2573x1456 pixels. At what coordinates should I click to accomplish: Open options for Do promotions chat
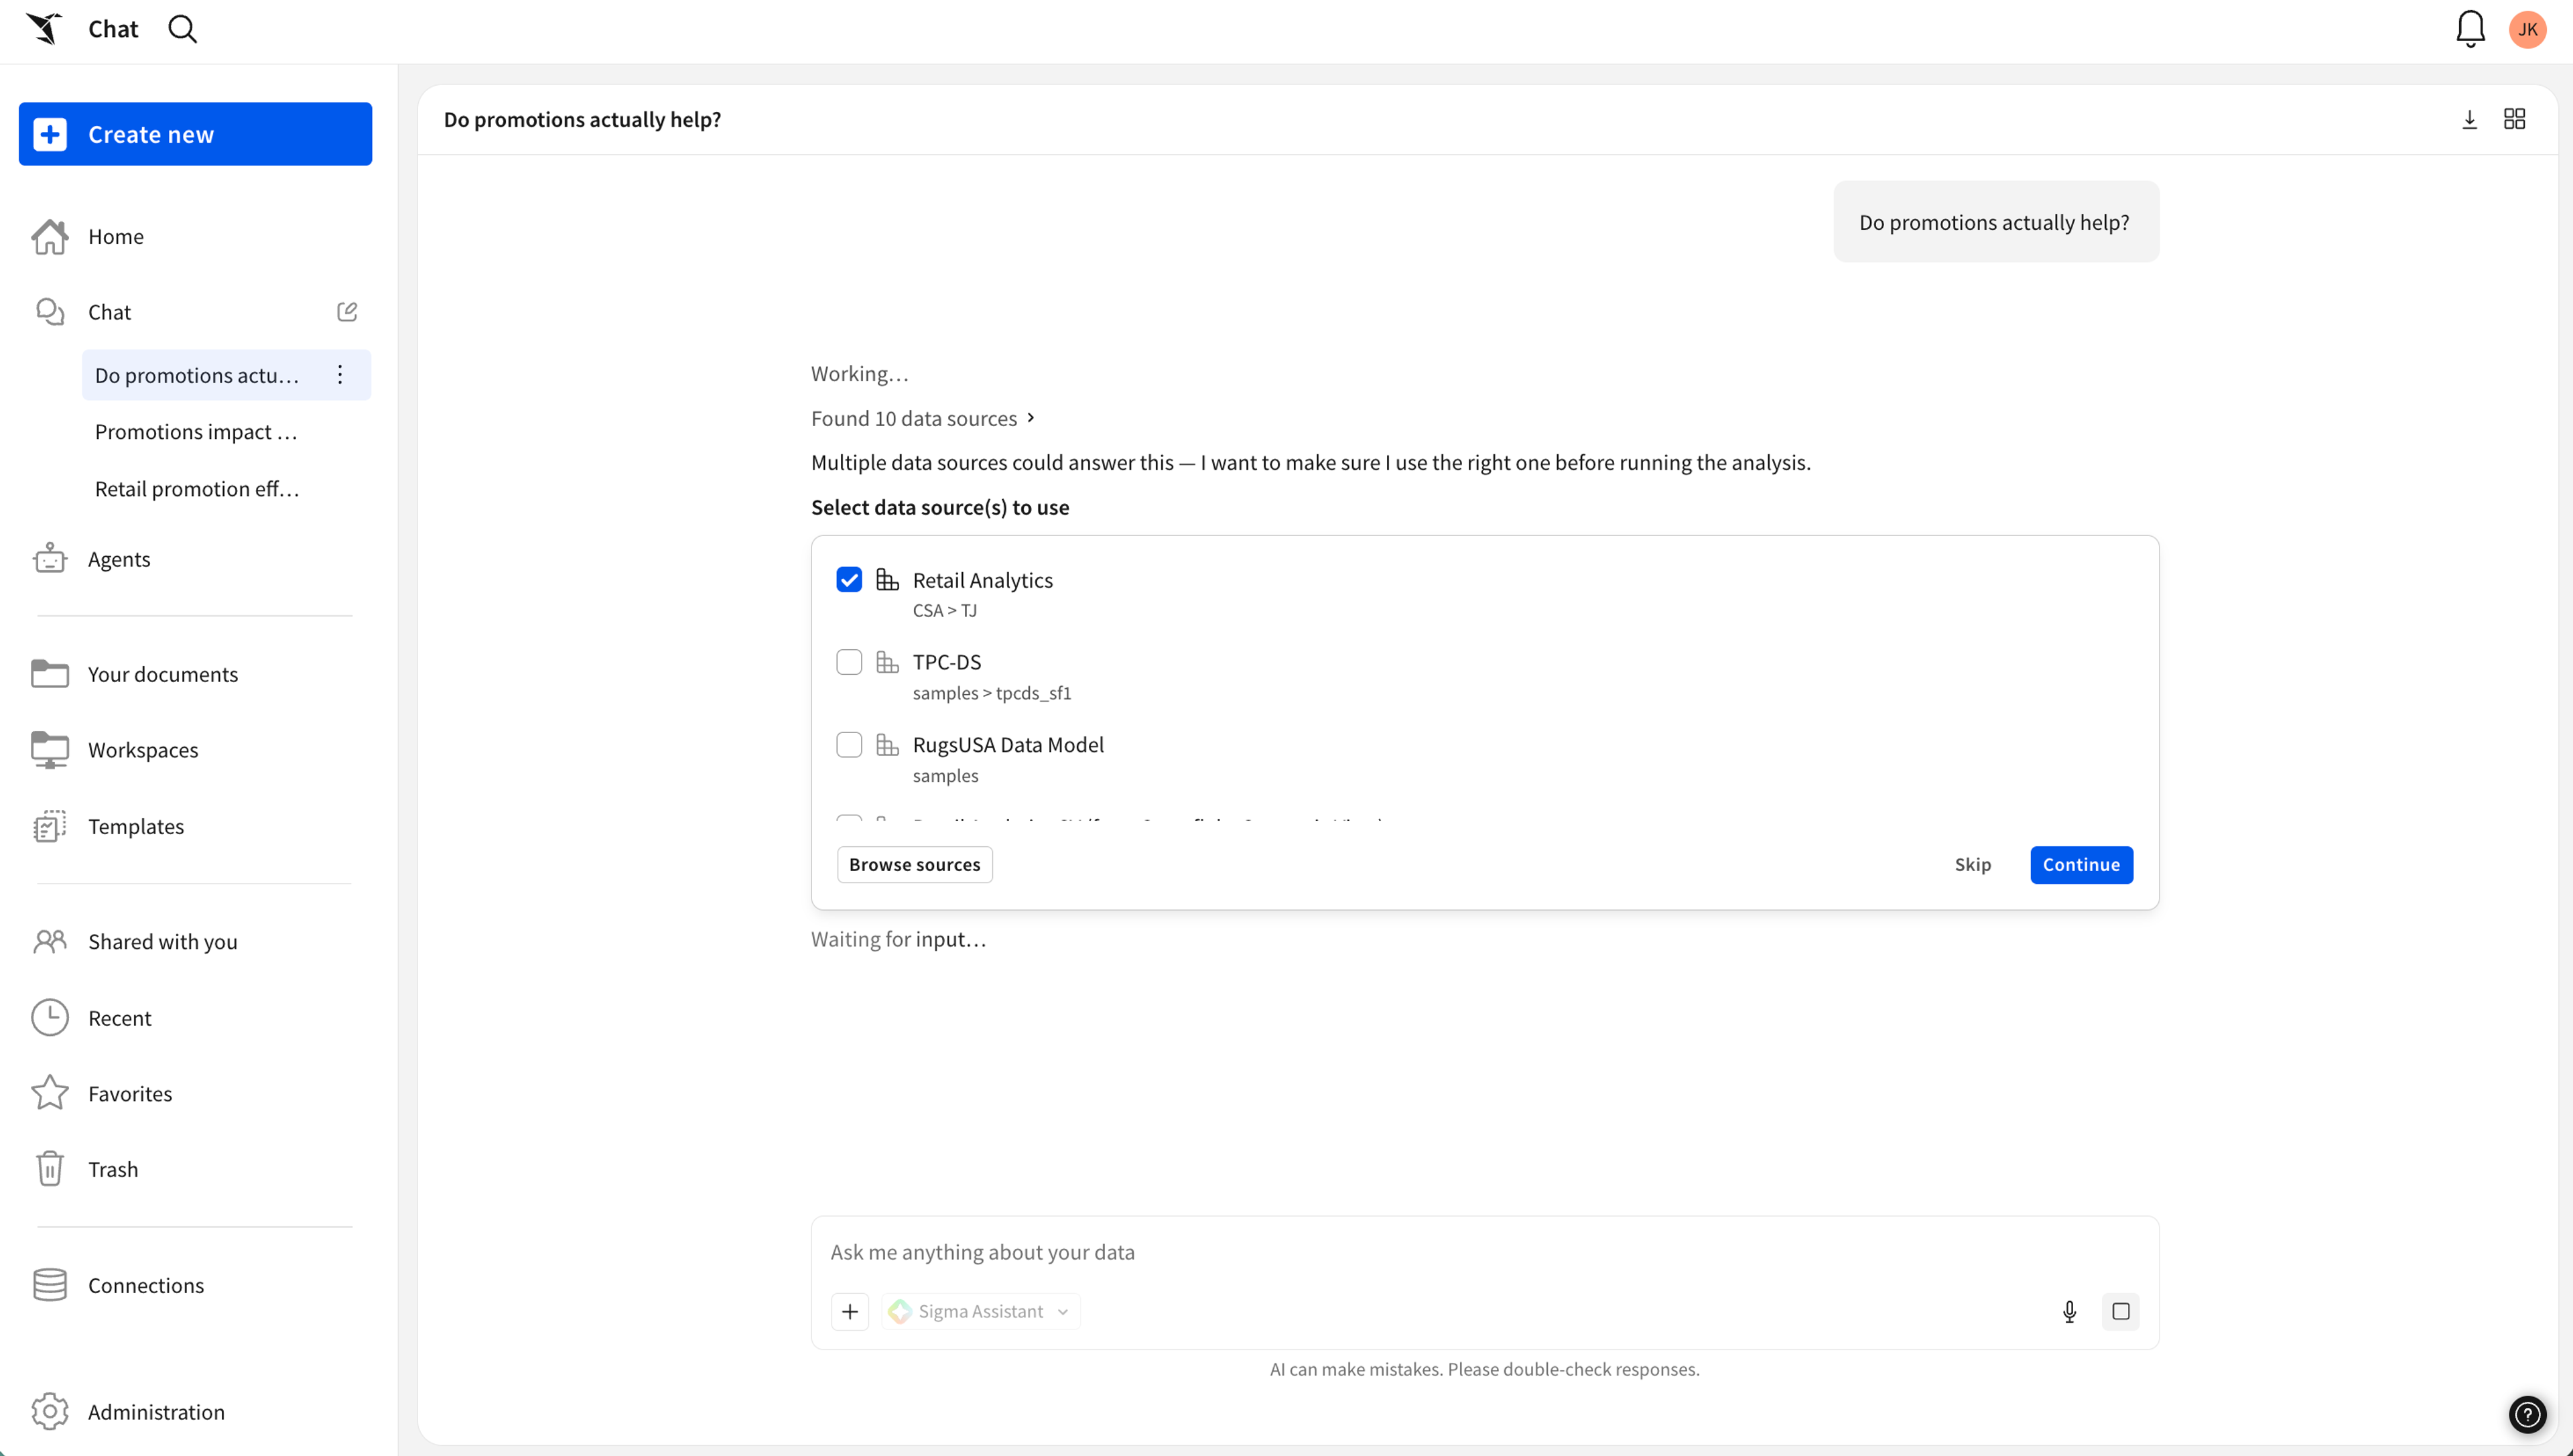pyautogui.click(x=340, y=375)
